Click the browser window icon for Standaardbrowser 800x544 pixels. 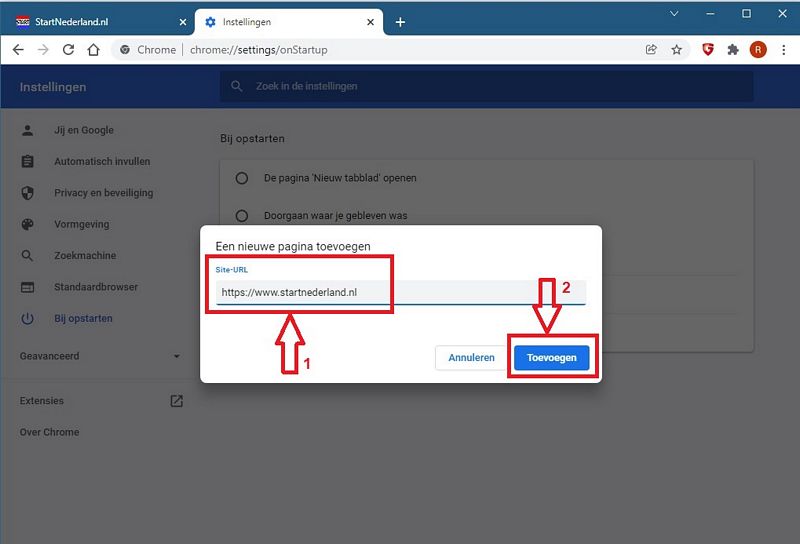28,287
